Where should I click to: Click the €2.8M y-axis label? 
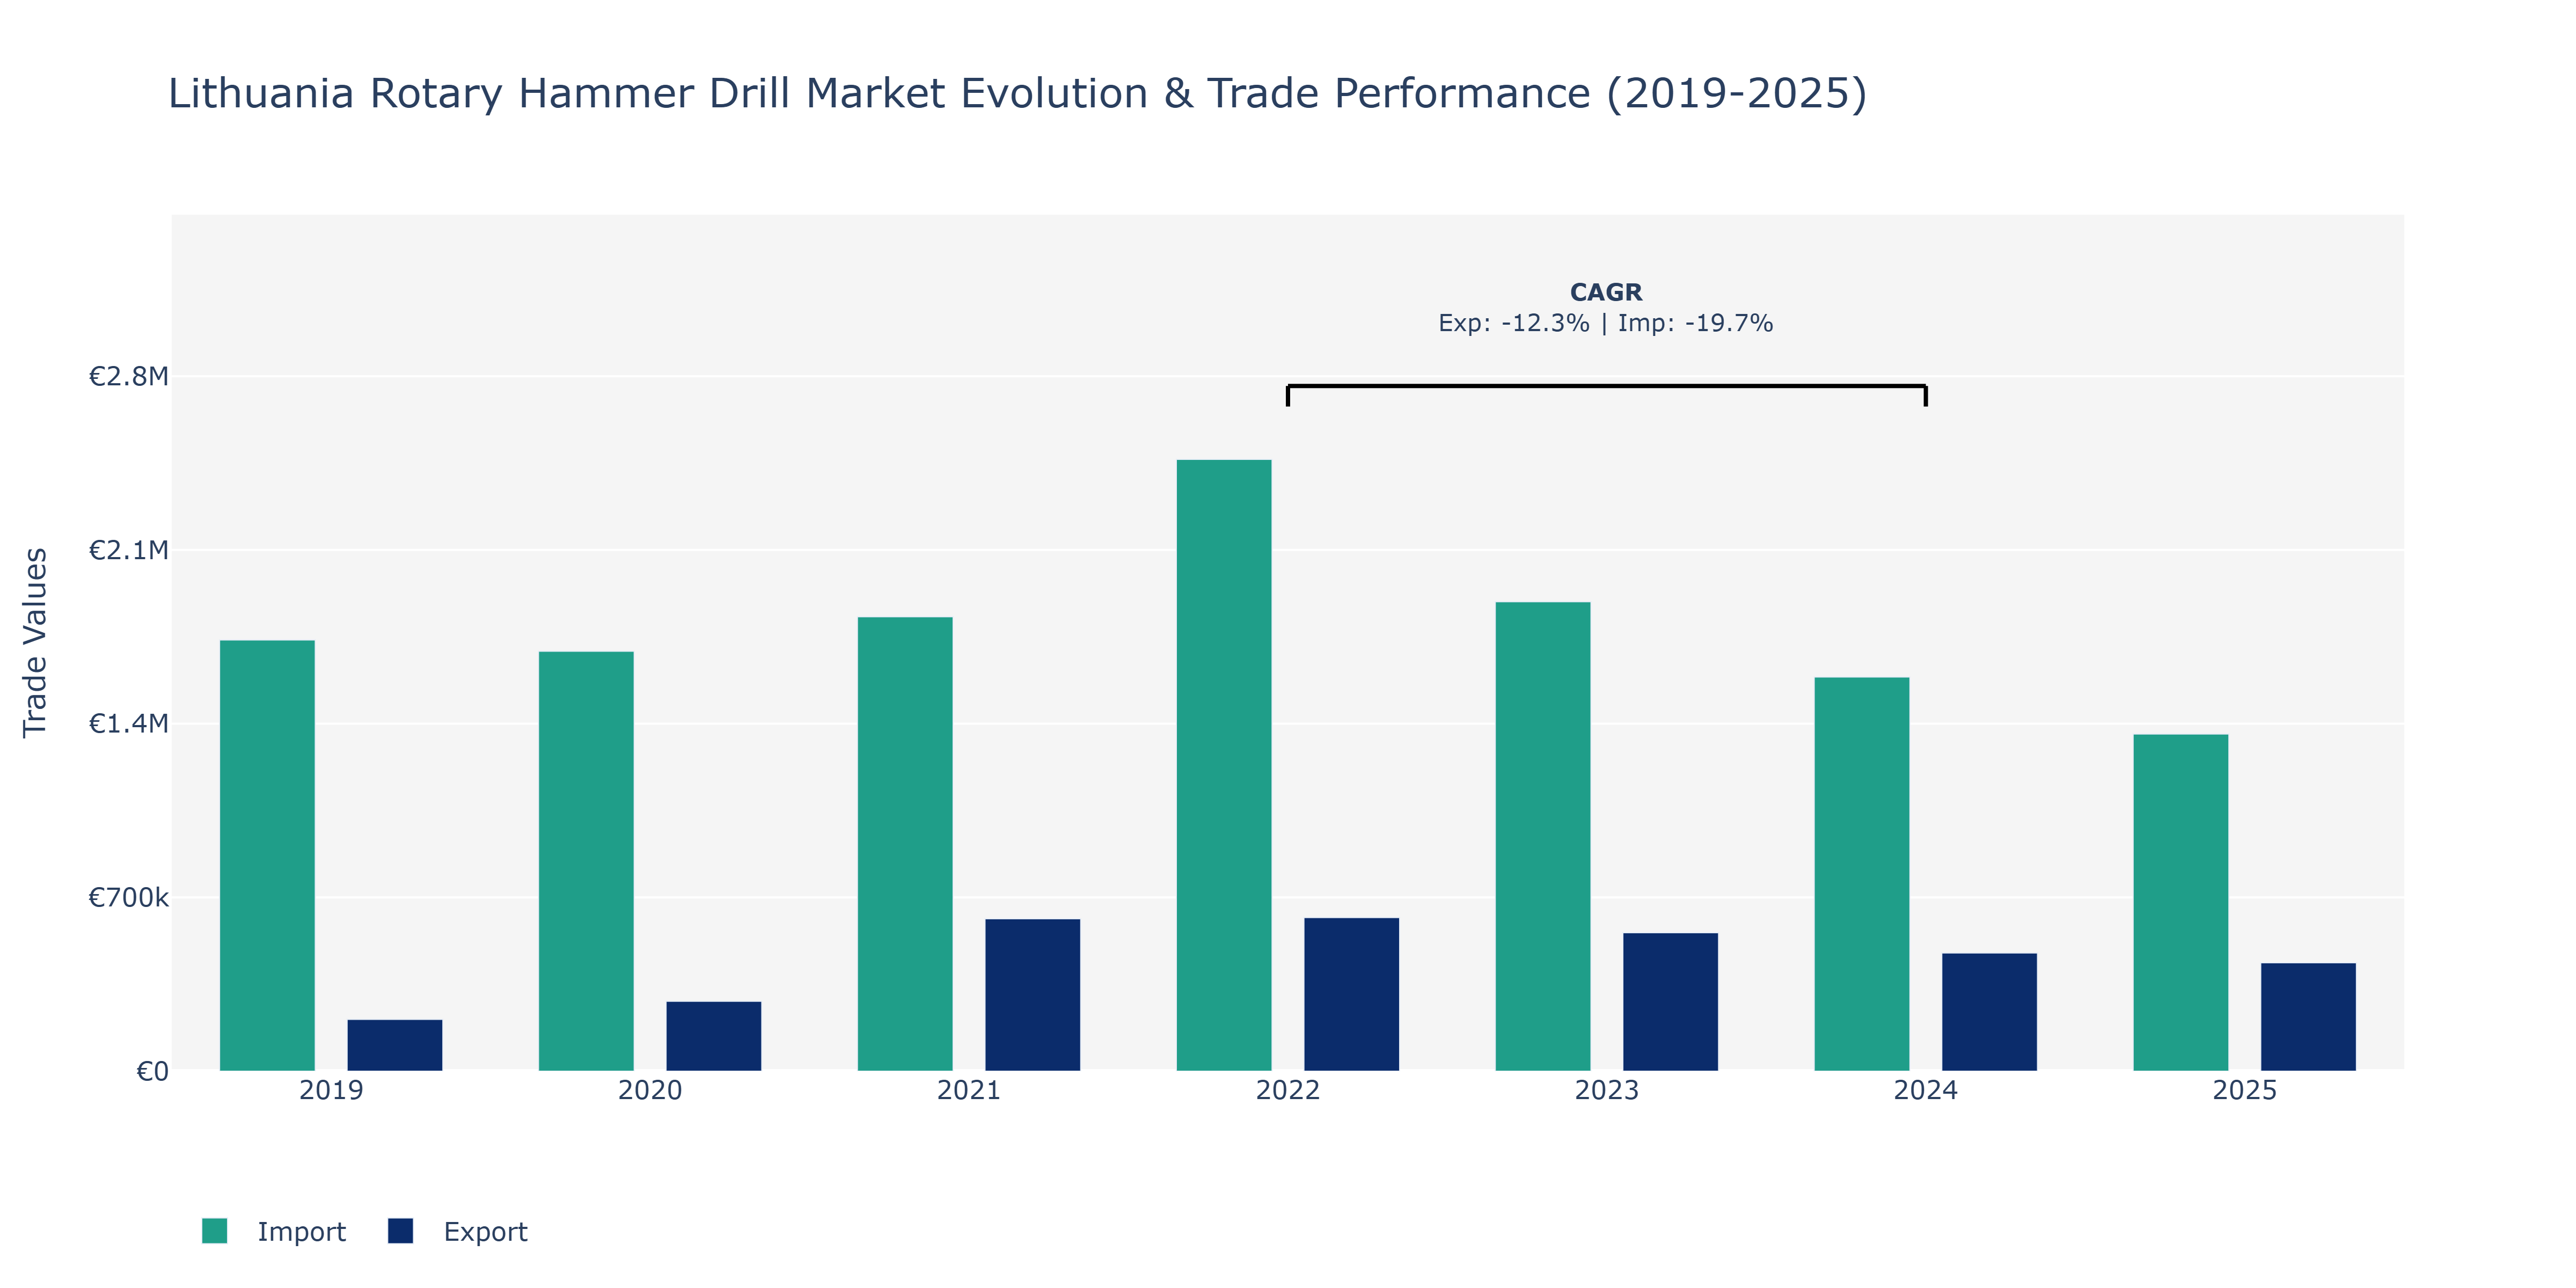tap(129, 376)
